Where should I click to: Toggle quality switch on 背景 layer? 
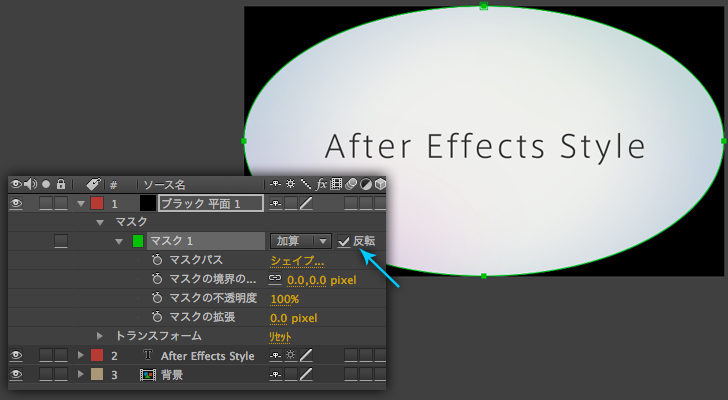point(306,374)
